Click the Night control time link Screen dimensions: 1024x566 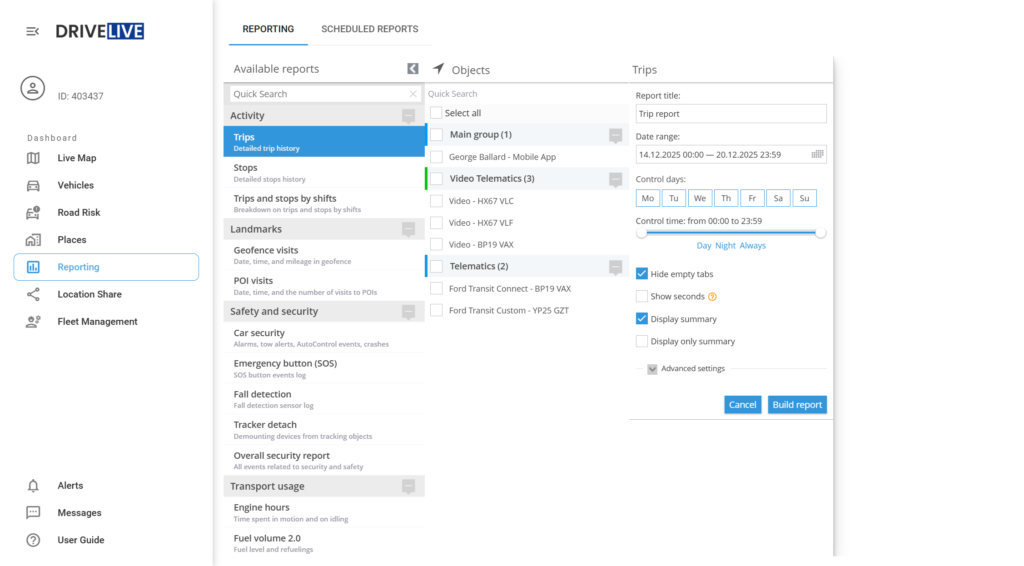(x=725, y=245)
